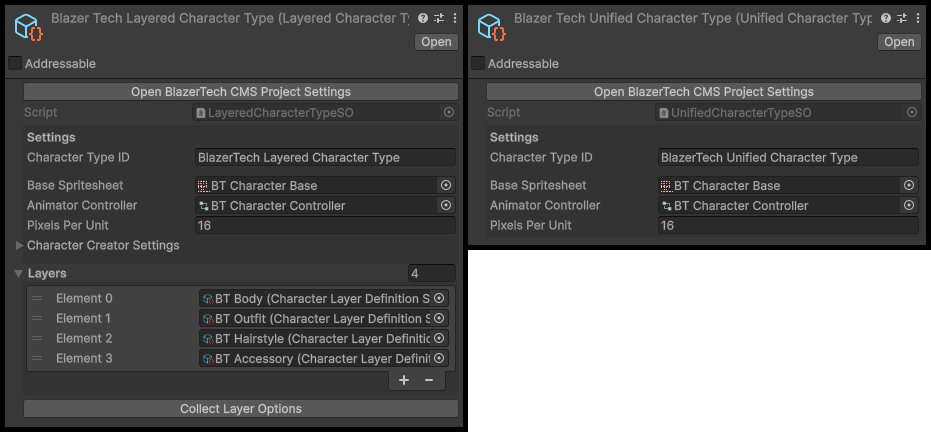The width and height of the screenshot is (931, 432).
Task: Open the Layered Character Type asset
Action: click(x=436, y=42)
